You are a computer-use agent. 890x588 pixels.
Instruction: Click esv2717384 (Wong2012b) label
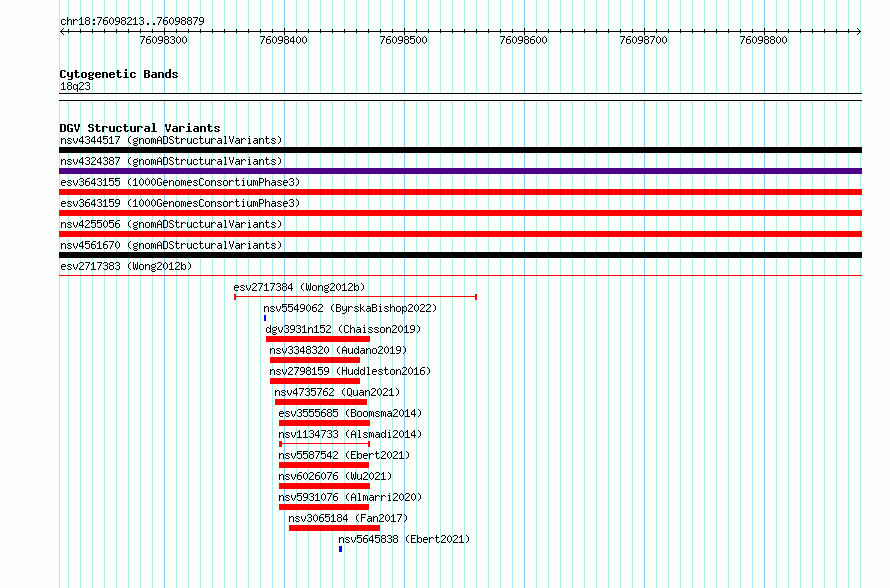pyautogui.click(x=299, y=287)
